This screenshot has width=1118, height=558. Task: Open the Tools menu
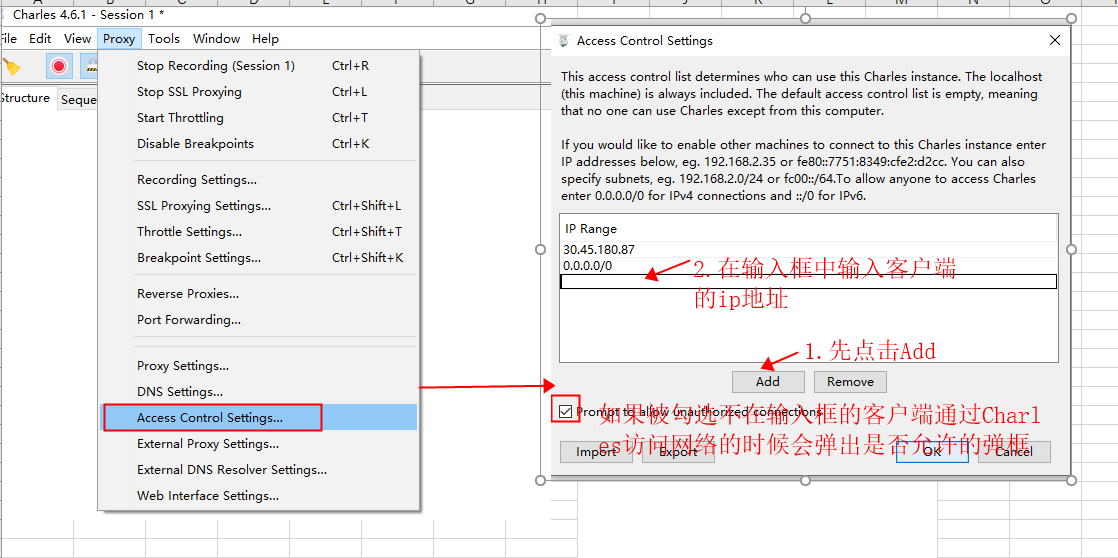click(164, 38)
